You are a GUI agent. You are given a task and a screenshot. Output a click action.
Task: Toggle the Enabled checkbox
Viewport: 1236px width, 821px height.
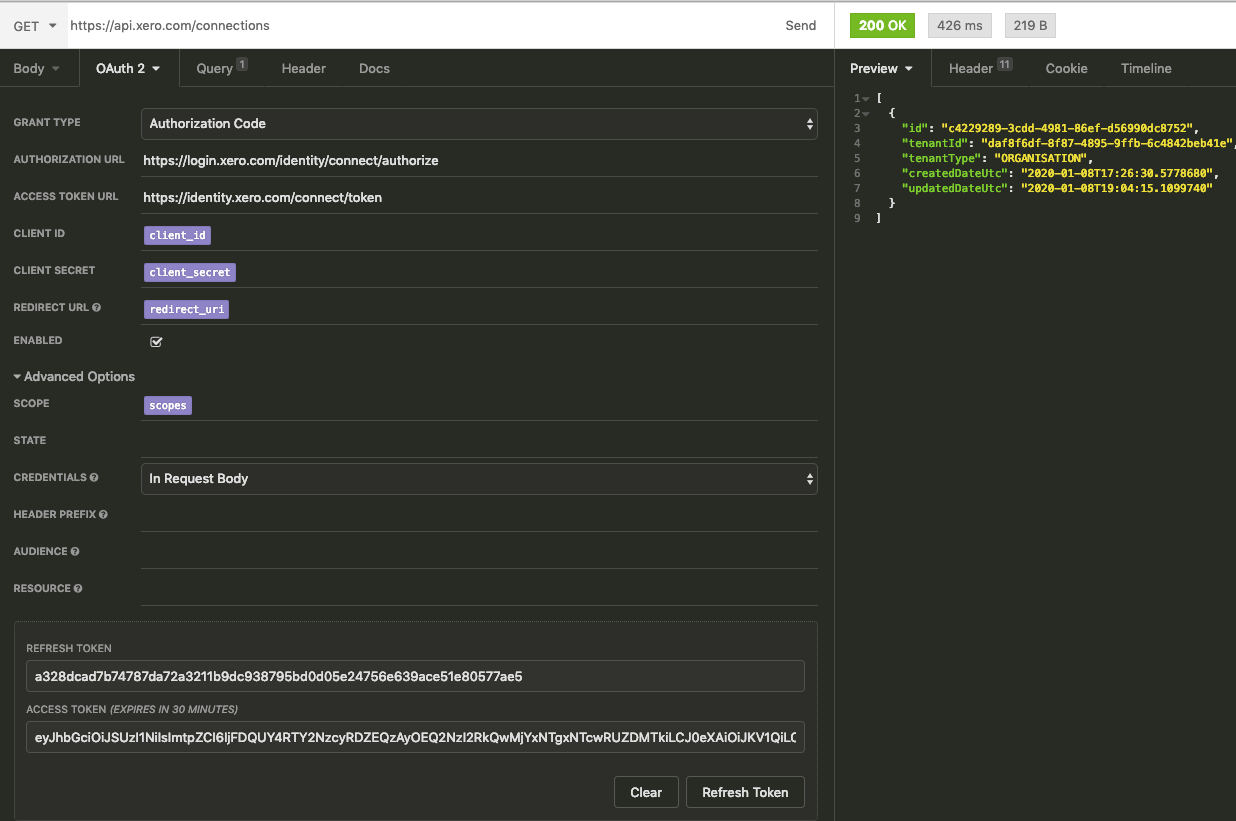point(156,342)
